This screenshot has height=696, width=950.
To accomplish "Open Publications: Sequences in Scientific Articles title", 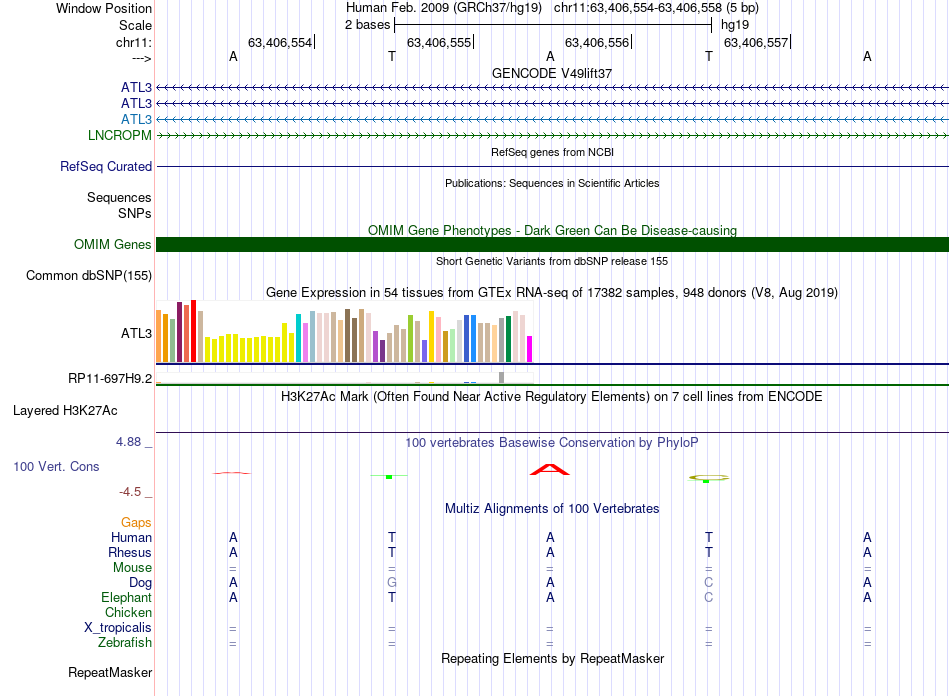I will click(552, 183).
